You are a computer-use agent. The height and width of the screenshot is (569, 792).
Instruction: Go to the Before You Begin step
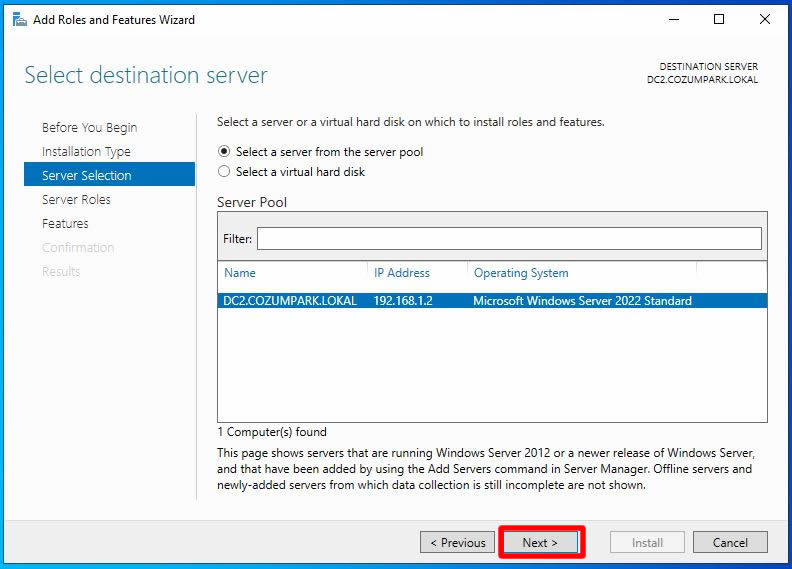89,128
